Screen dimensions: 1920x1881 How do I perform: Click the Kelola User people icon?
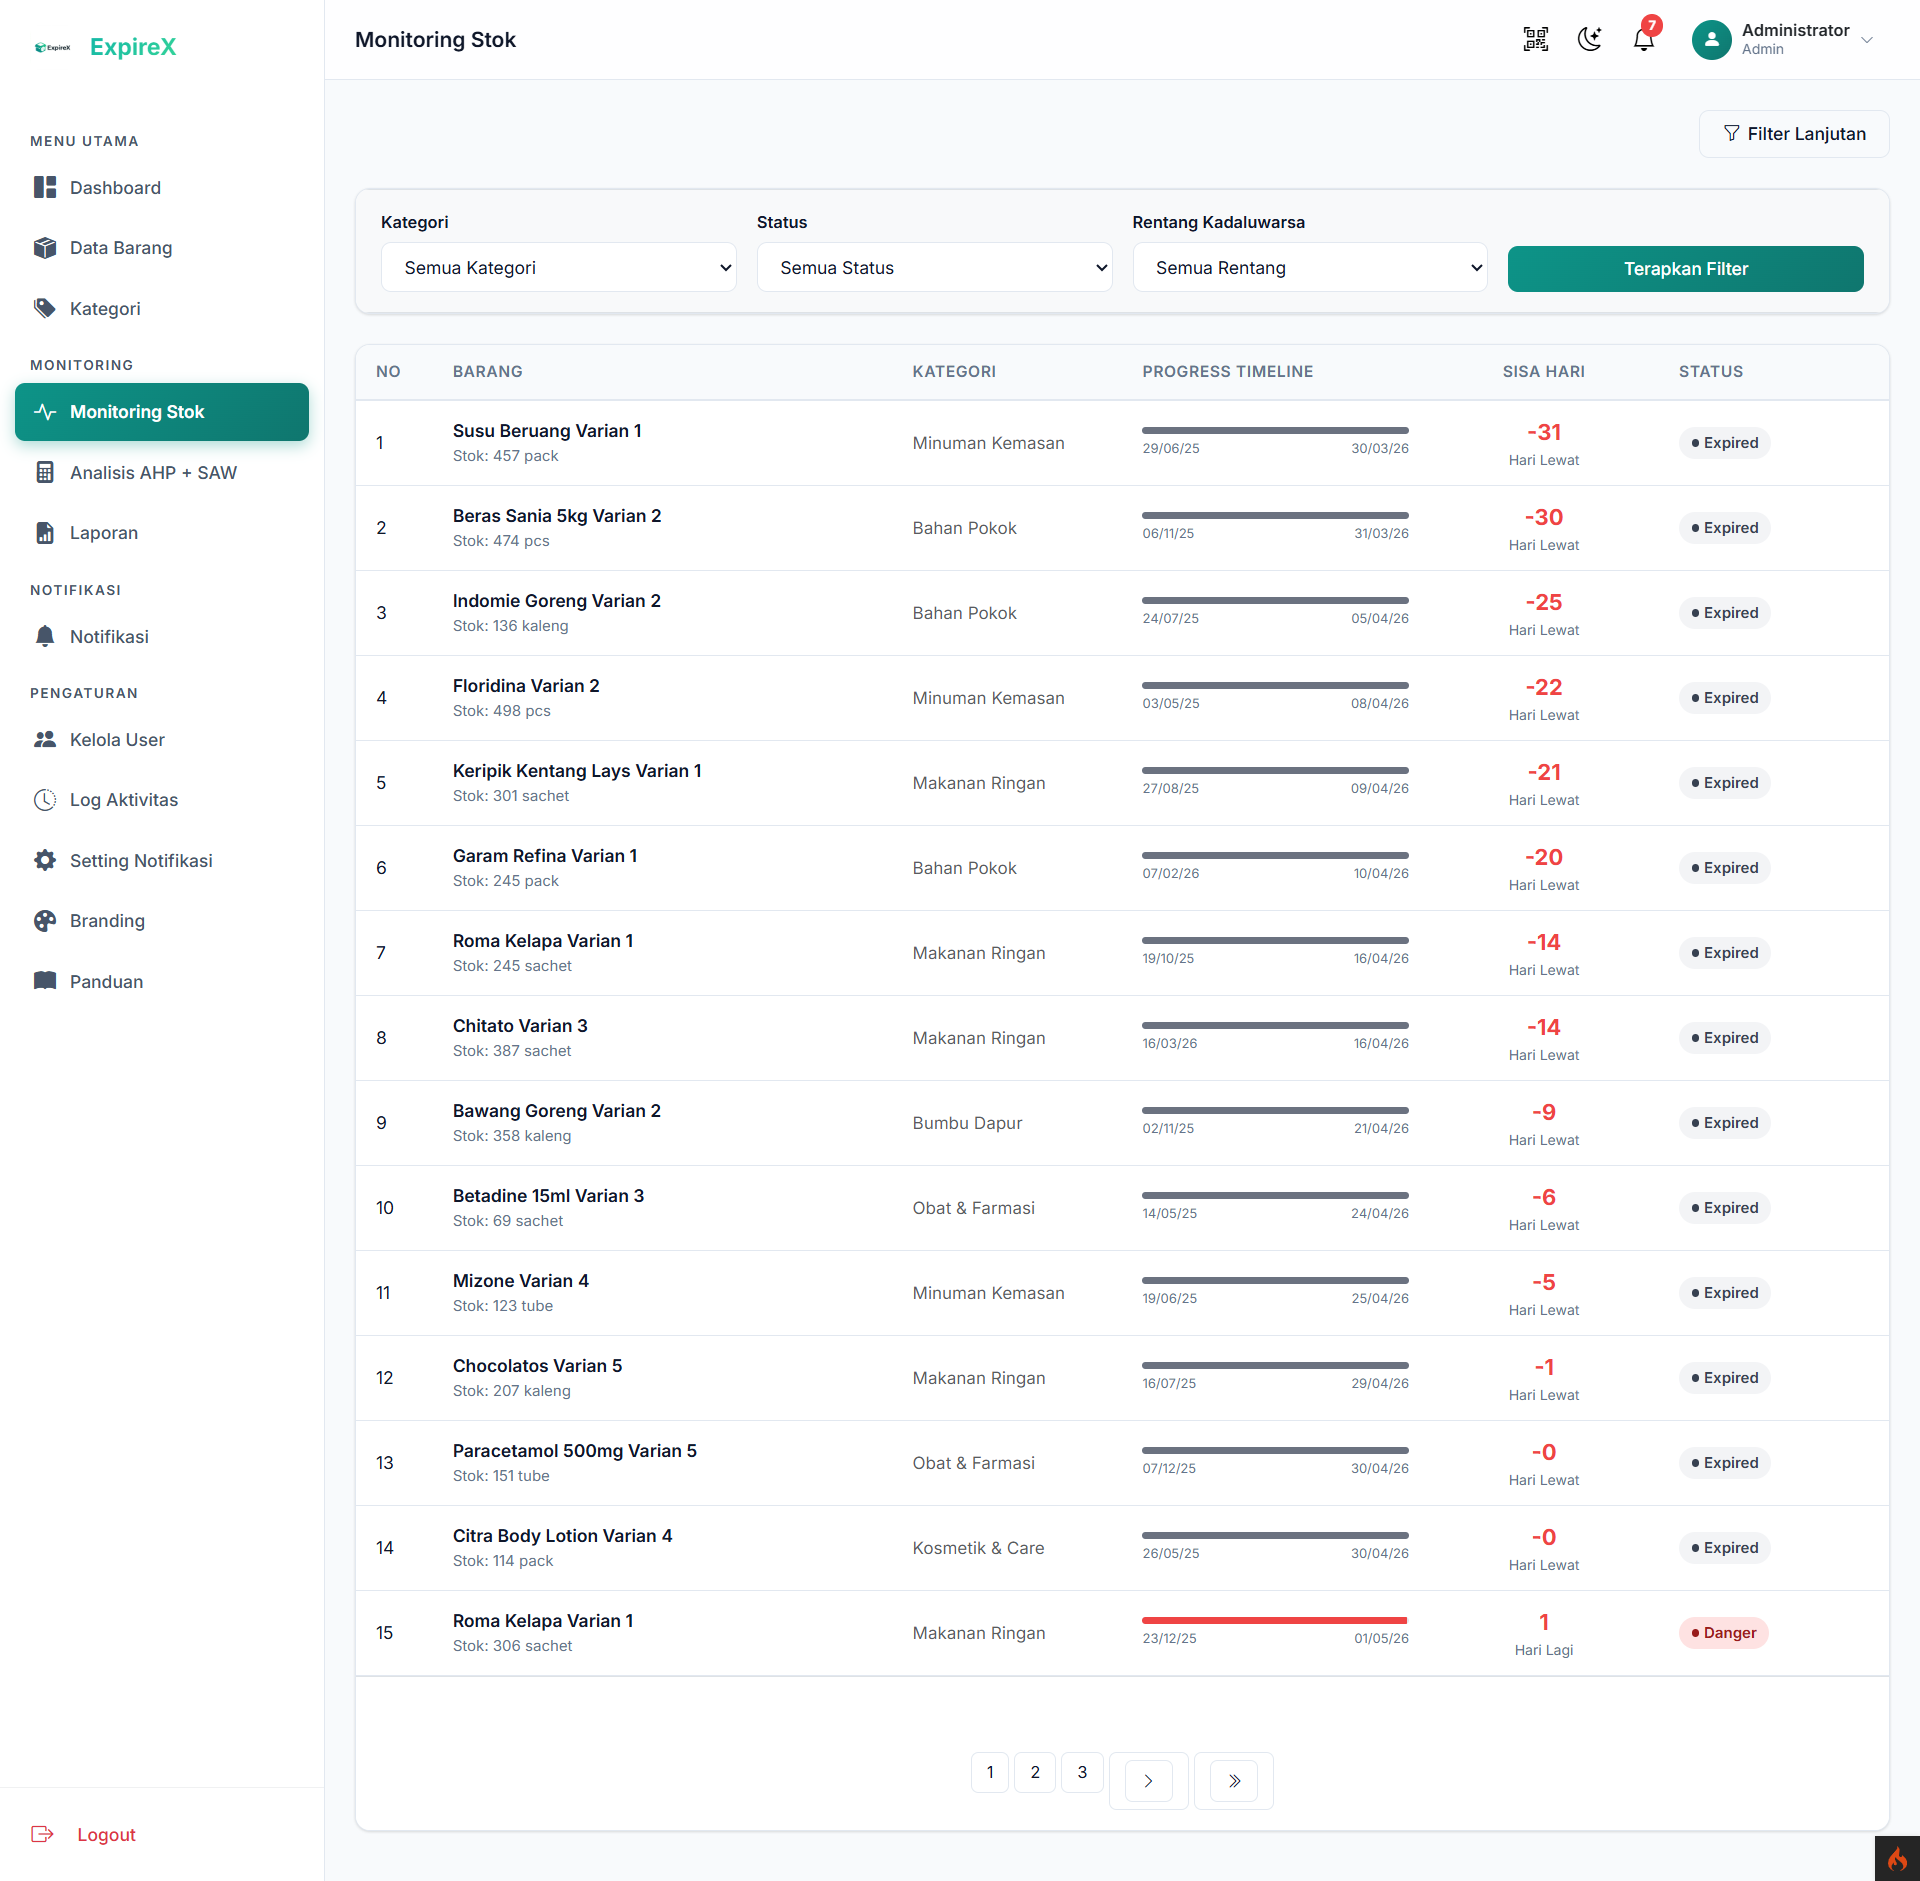(x=45, y=740)
